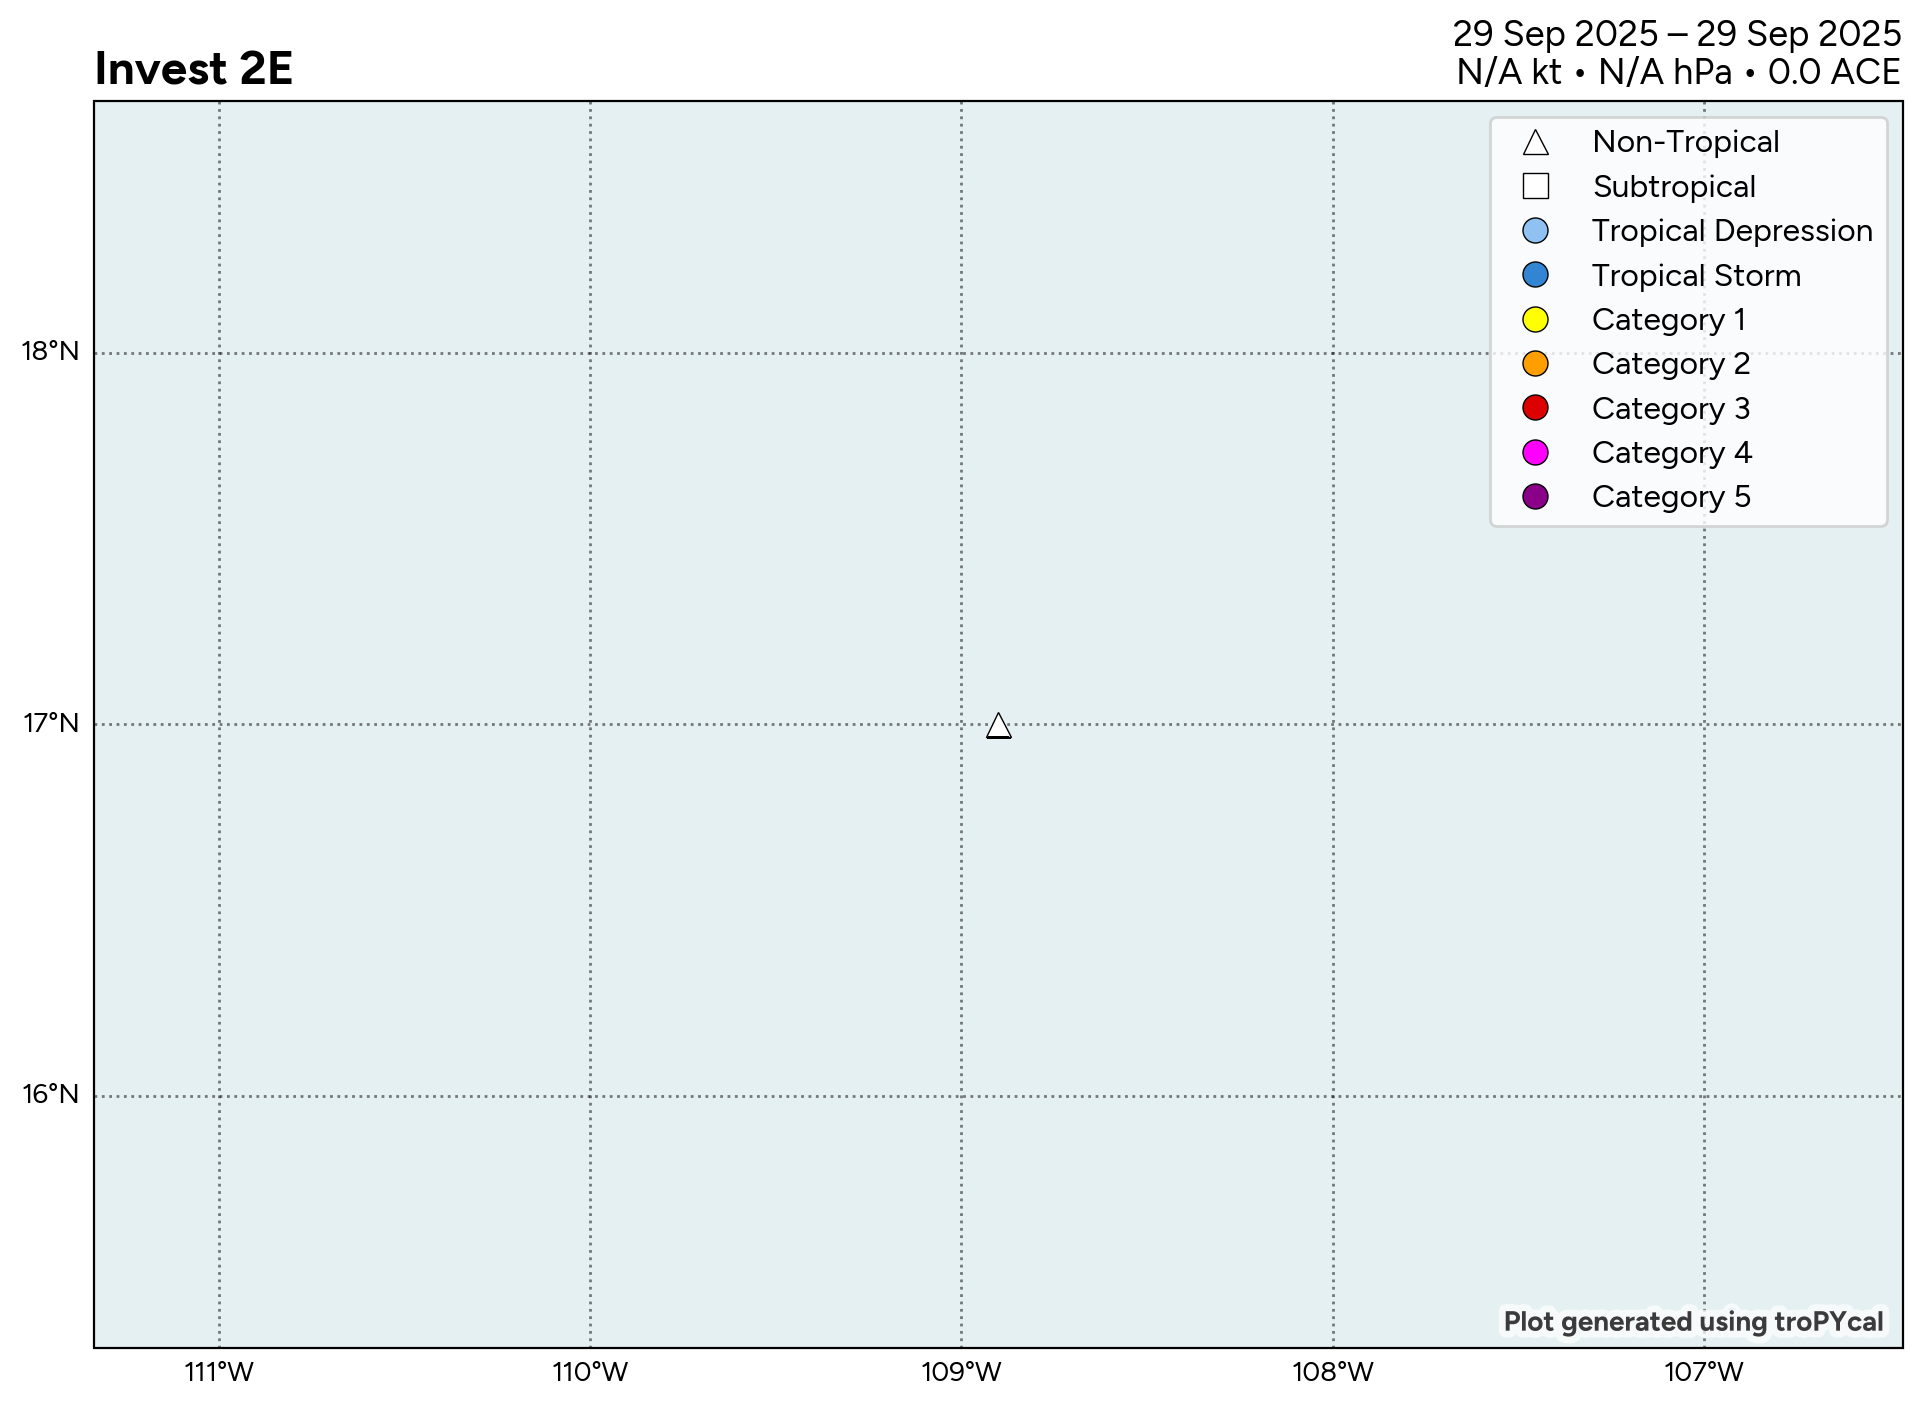Click the 17°N latitude axis label
The image size is (1922, 1406).
pos(50,723)
